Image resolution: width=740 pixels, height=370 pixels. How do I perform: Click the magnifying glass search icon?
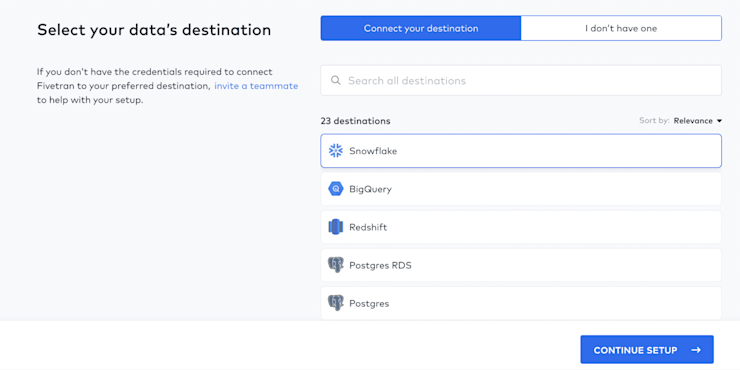336,80
